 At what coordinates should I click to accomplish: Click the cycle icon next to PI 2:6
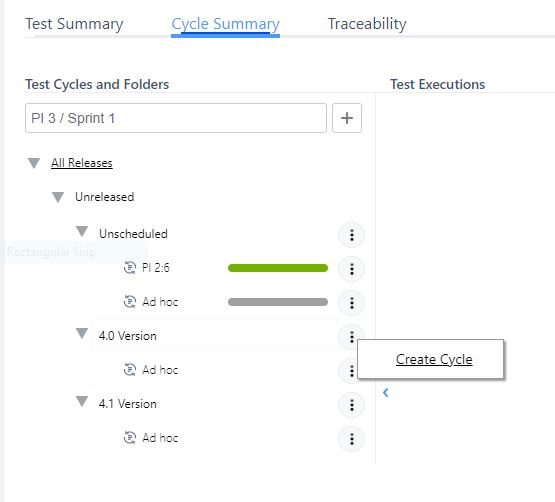[x=130, y=268]
